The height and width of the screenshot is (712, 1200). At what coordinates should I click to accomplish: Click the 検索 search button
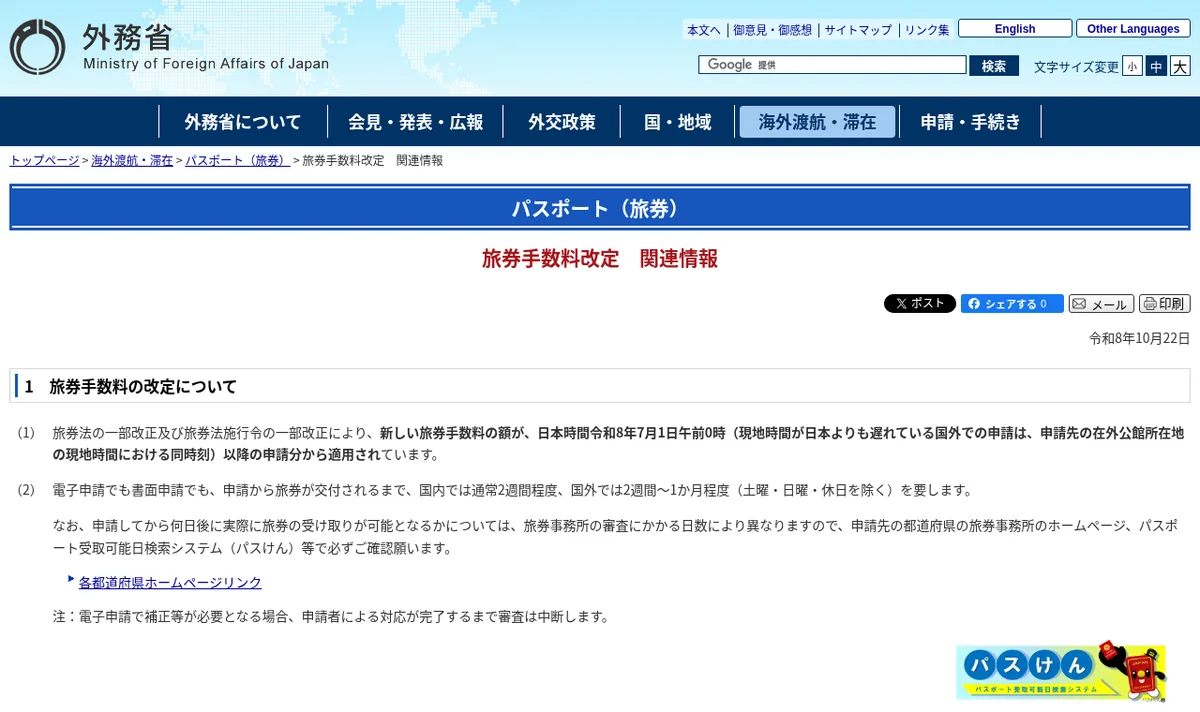(994, 66)
